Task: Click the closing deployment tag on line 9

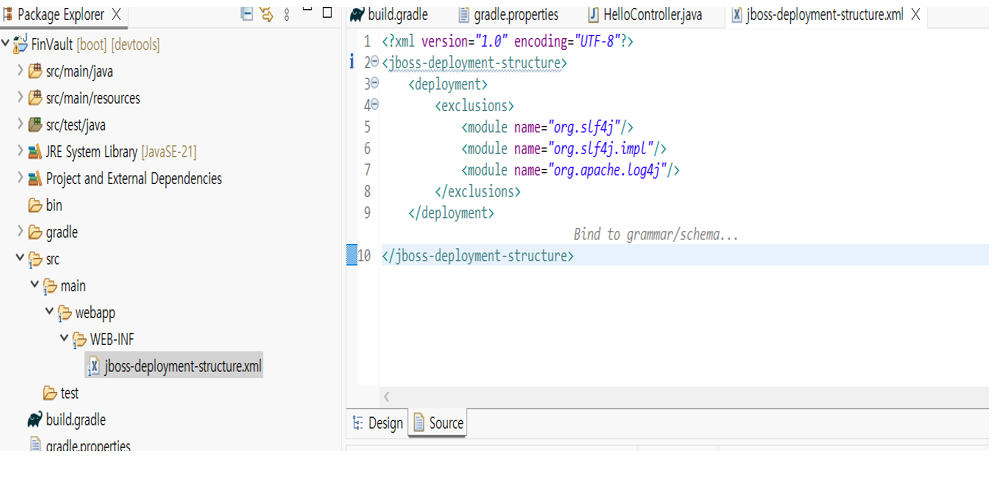Action: (x=451, y=213)
